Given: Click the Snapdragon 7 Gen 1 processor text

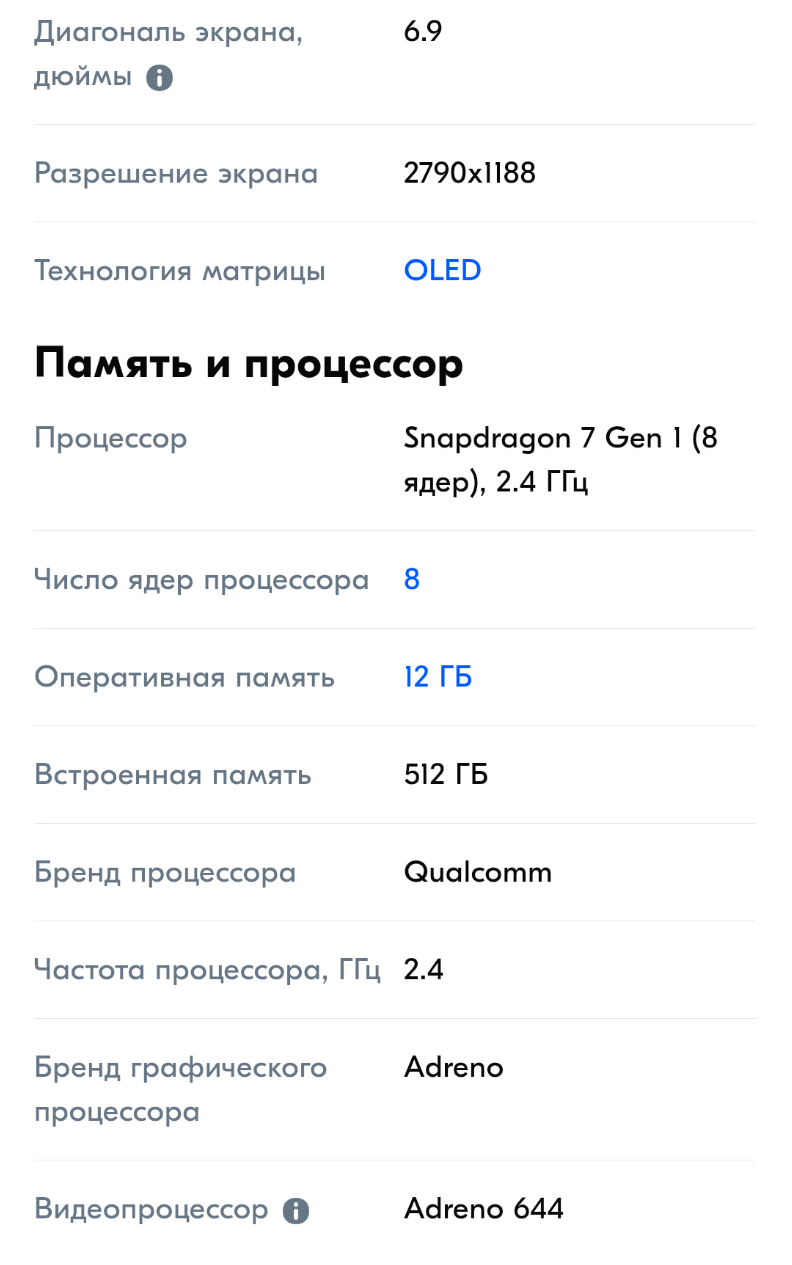Looking at the screenshot, I should click(x=560, y=460).
